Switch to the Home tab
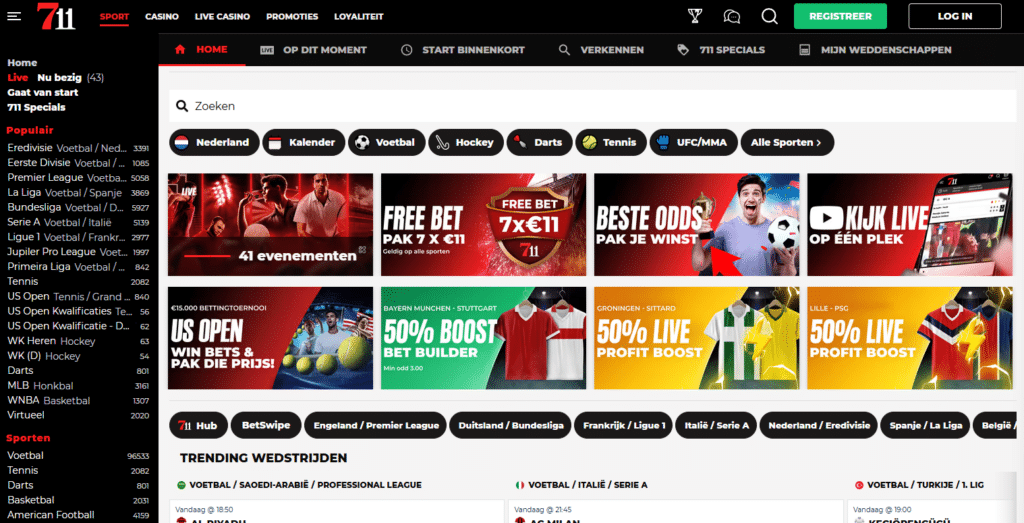Image resolution: width=1024 pixels, height=523 pixels. tap(202, 50)
